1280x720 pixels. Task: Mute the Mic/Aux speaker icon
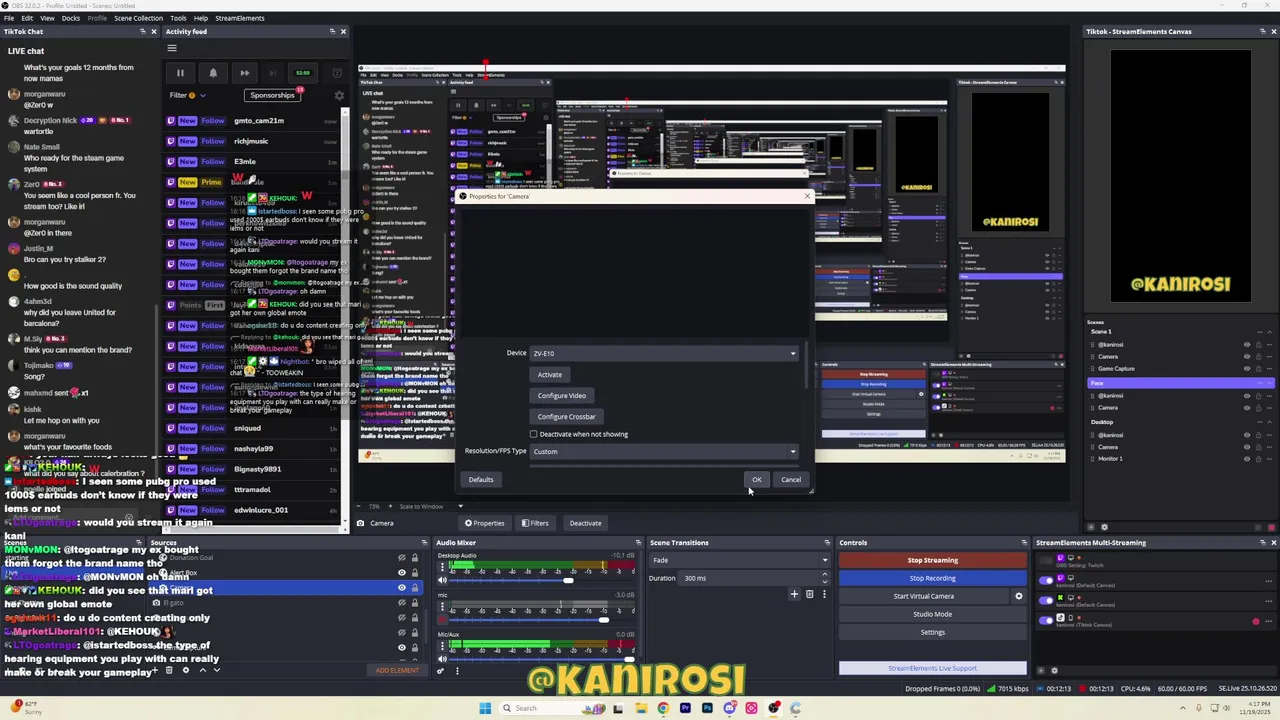[442, 660]
